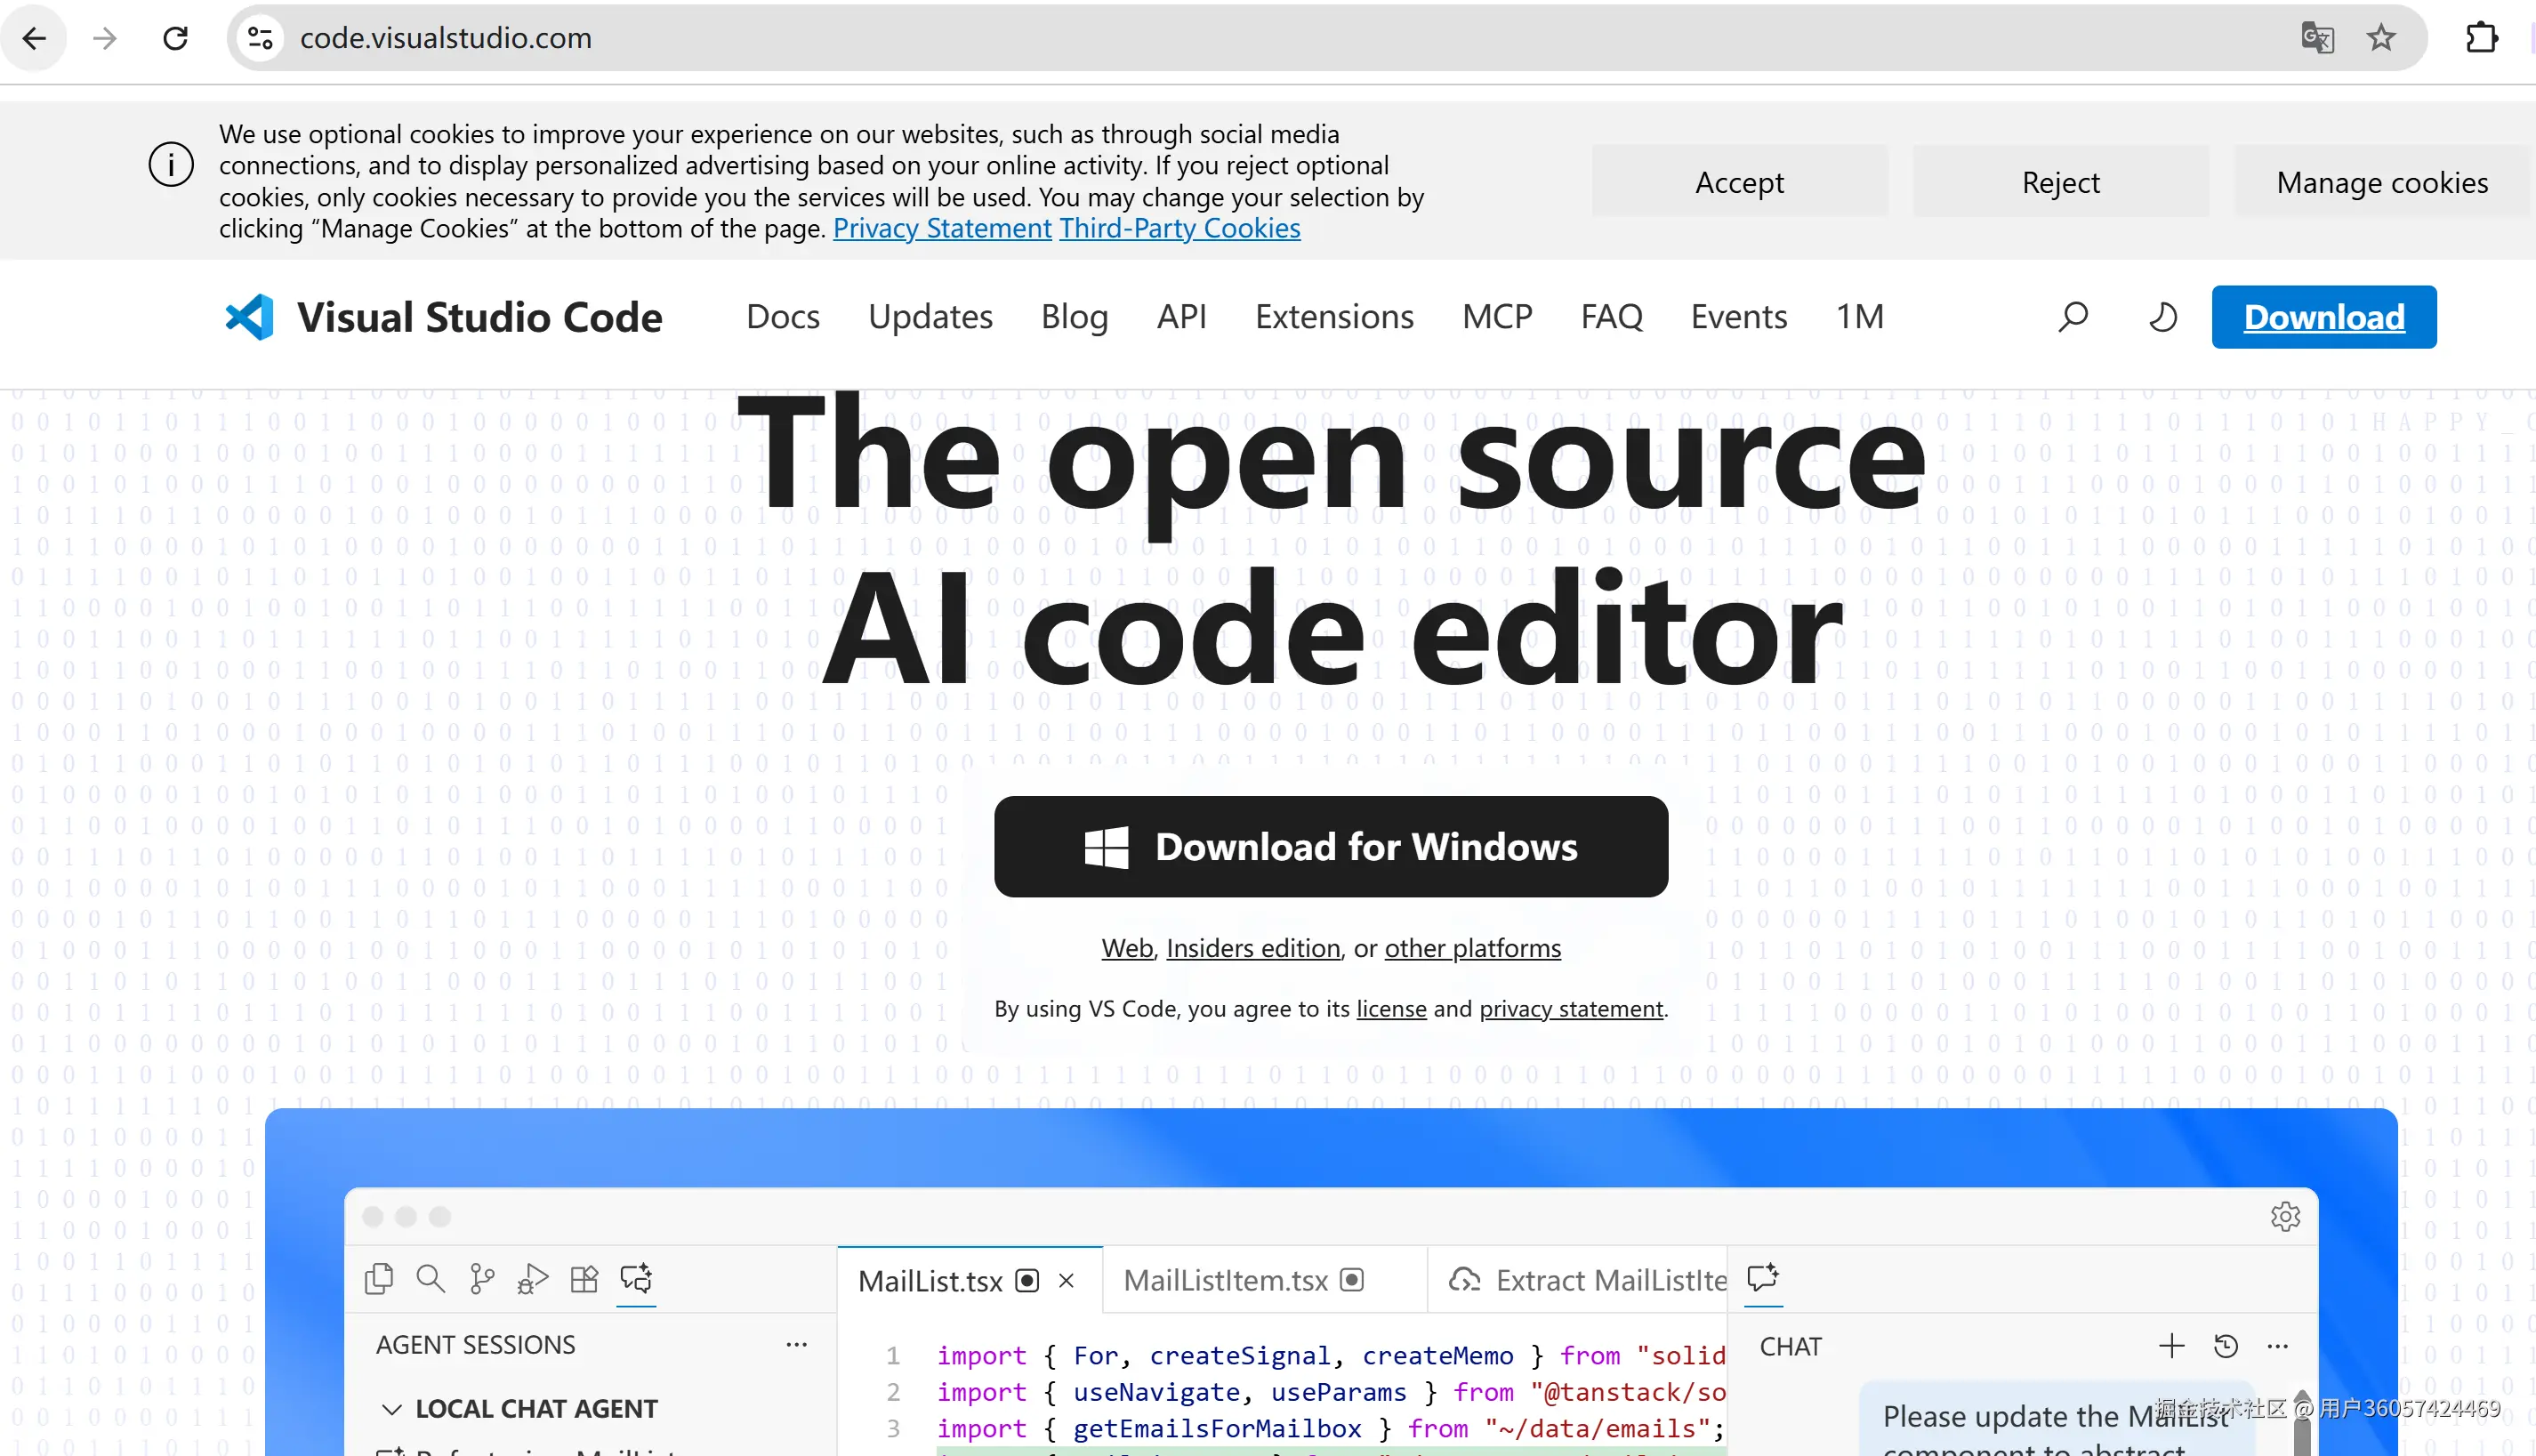Click the Visual Studio Code logo icon
The height and width of the screenshot is (1456, 2536).
click(x=249, y=317)
